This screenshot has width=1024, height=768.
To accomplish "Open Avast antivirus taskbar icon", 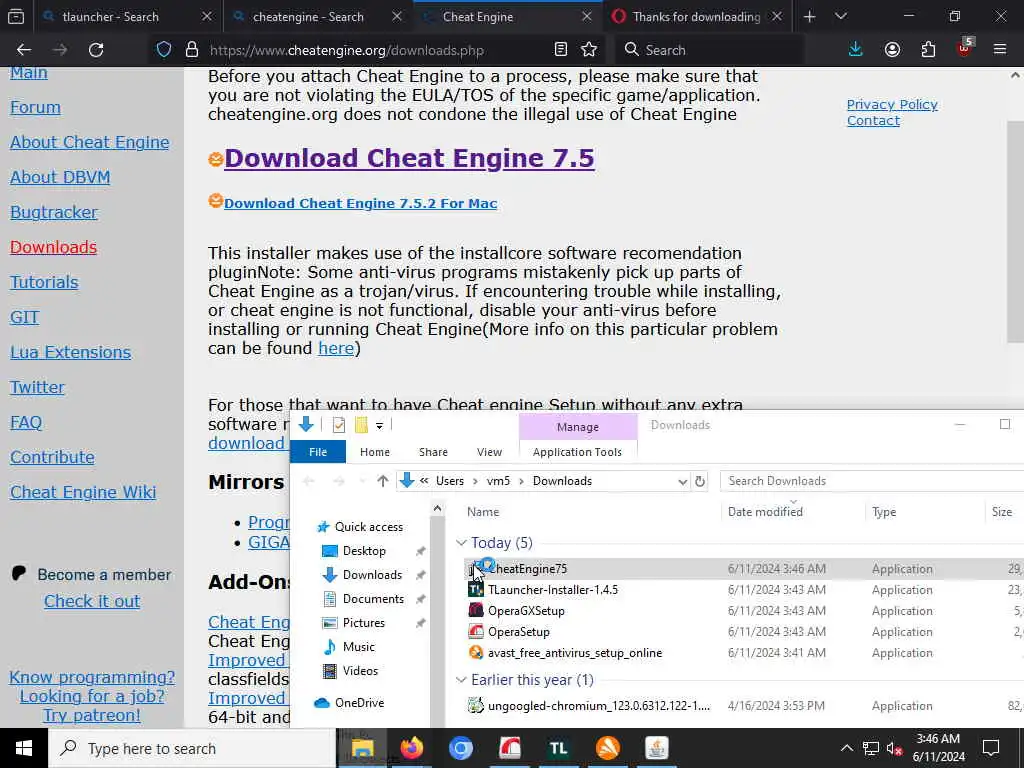I will 607,748.
